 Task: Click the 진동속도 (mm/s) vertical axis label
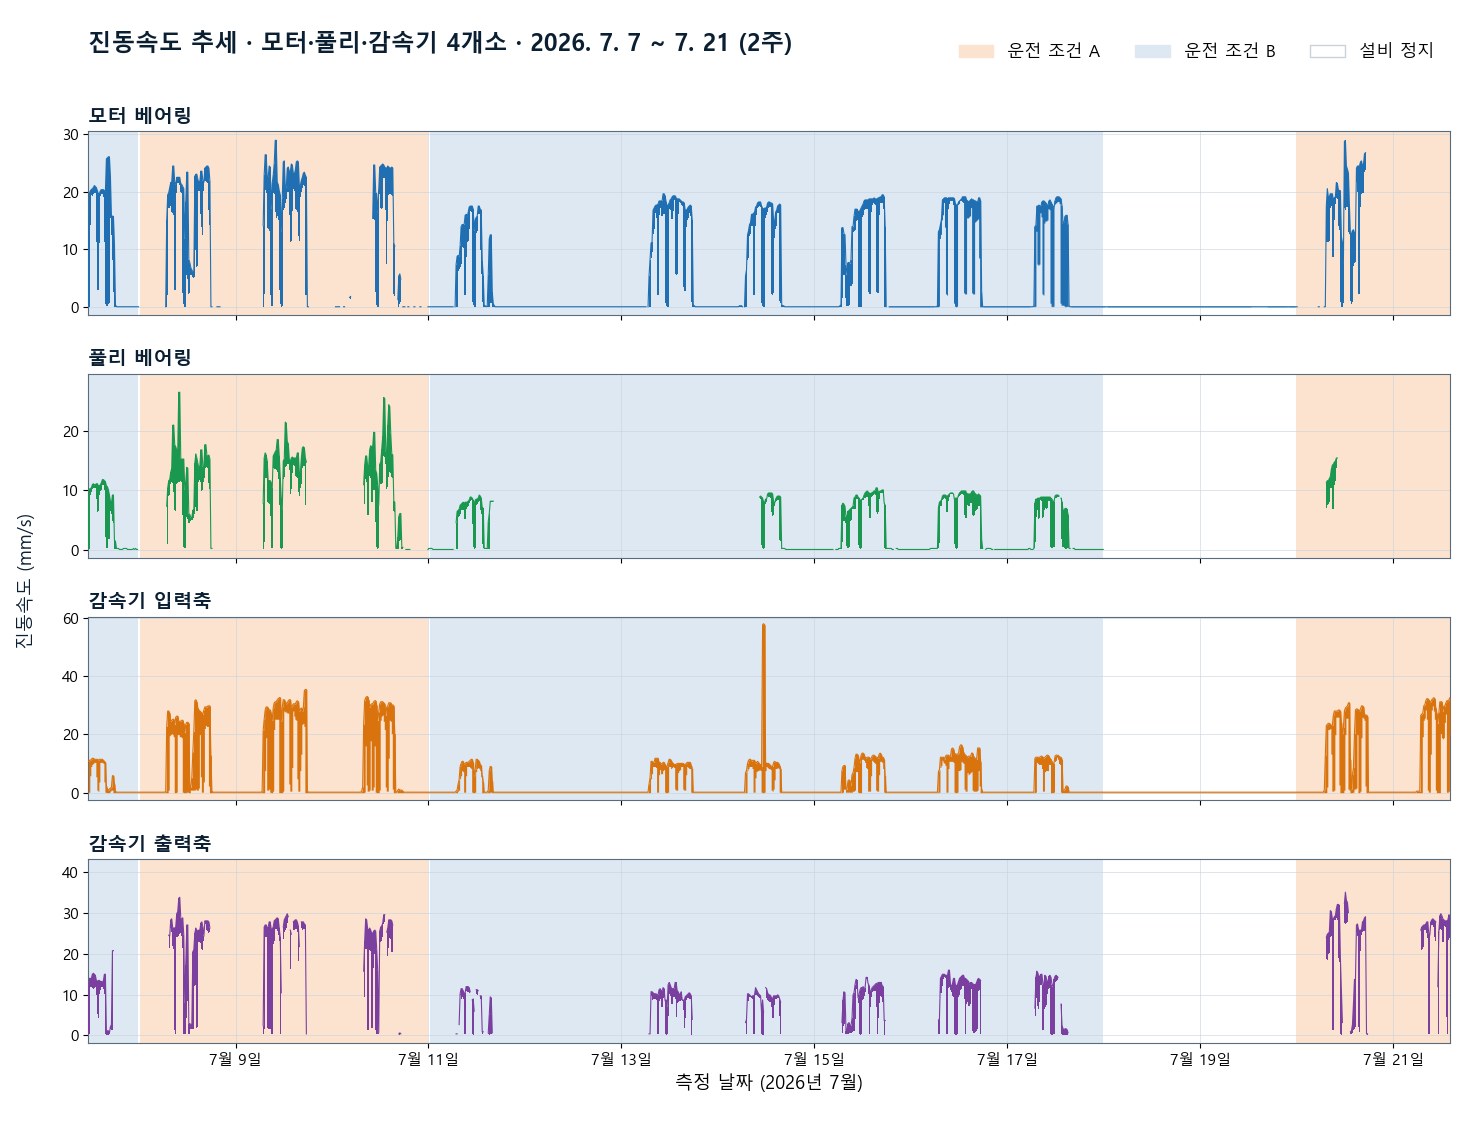[25, 580]
